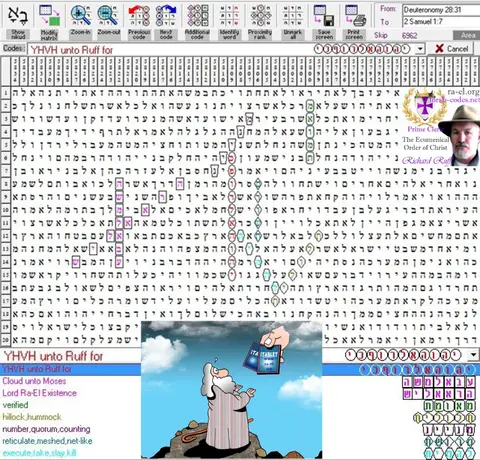Select the 'execute,take,slay,kill' code entry
Screen dimensions: 480x460
39,453
